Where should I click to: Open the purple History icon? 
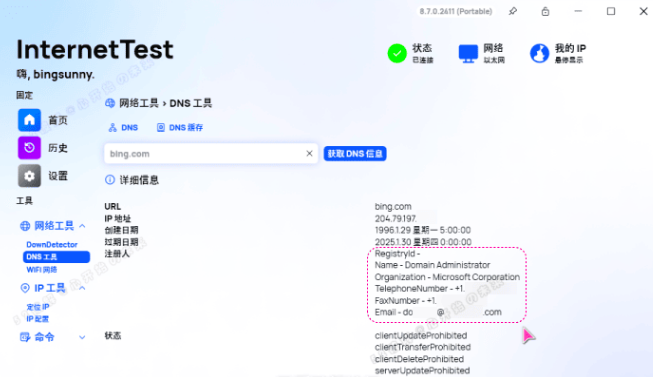point(29,147)
